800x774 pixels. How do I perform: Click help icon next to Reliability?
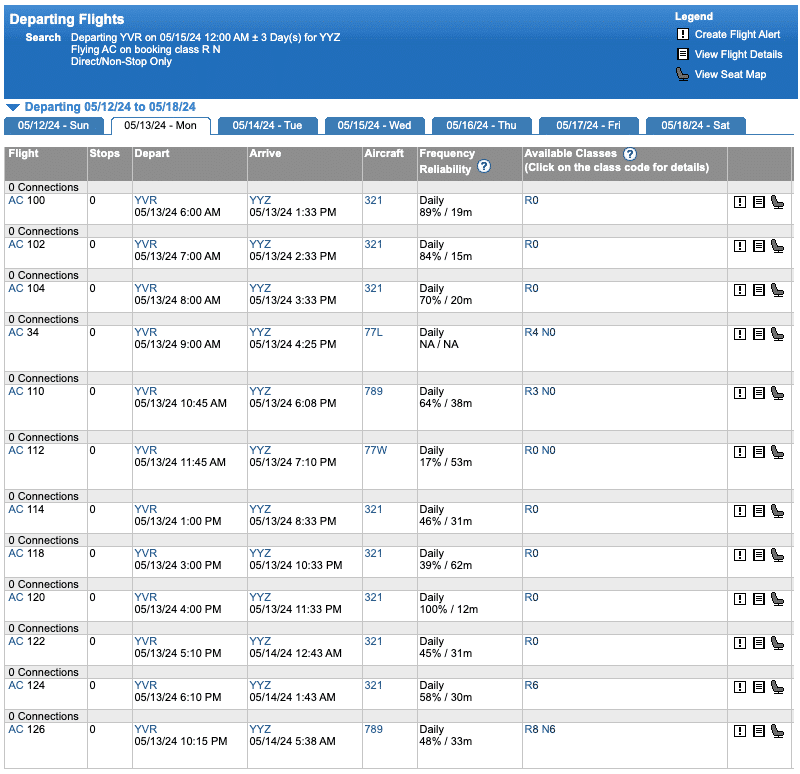click(484, 167)
